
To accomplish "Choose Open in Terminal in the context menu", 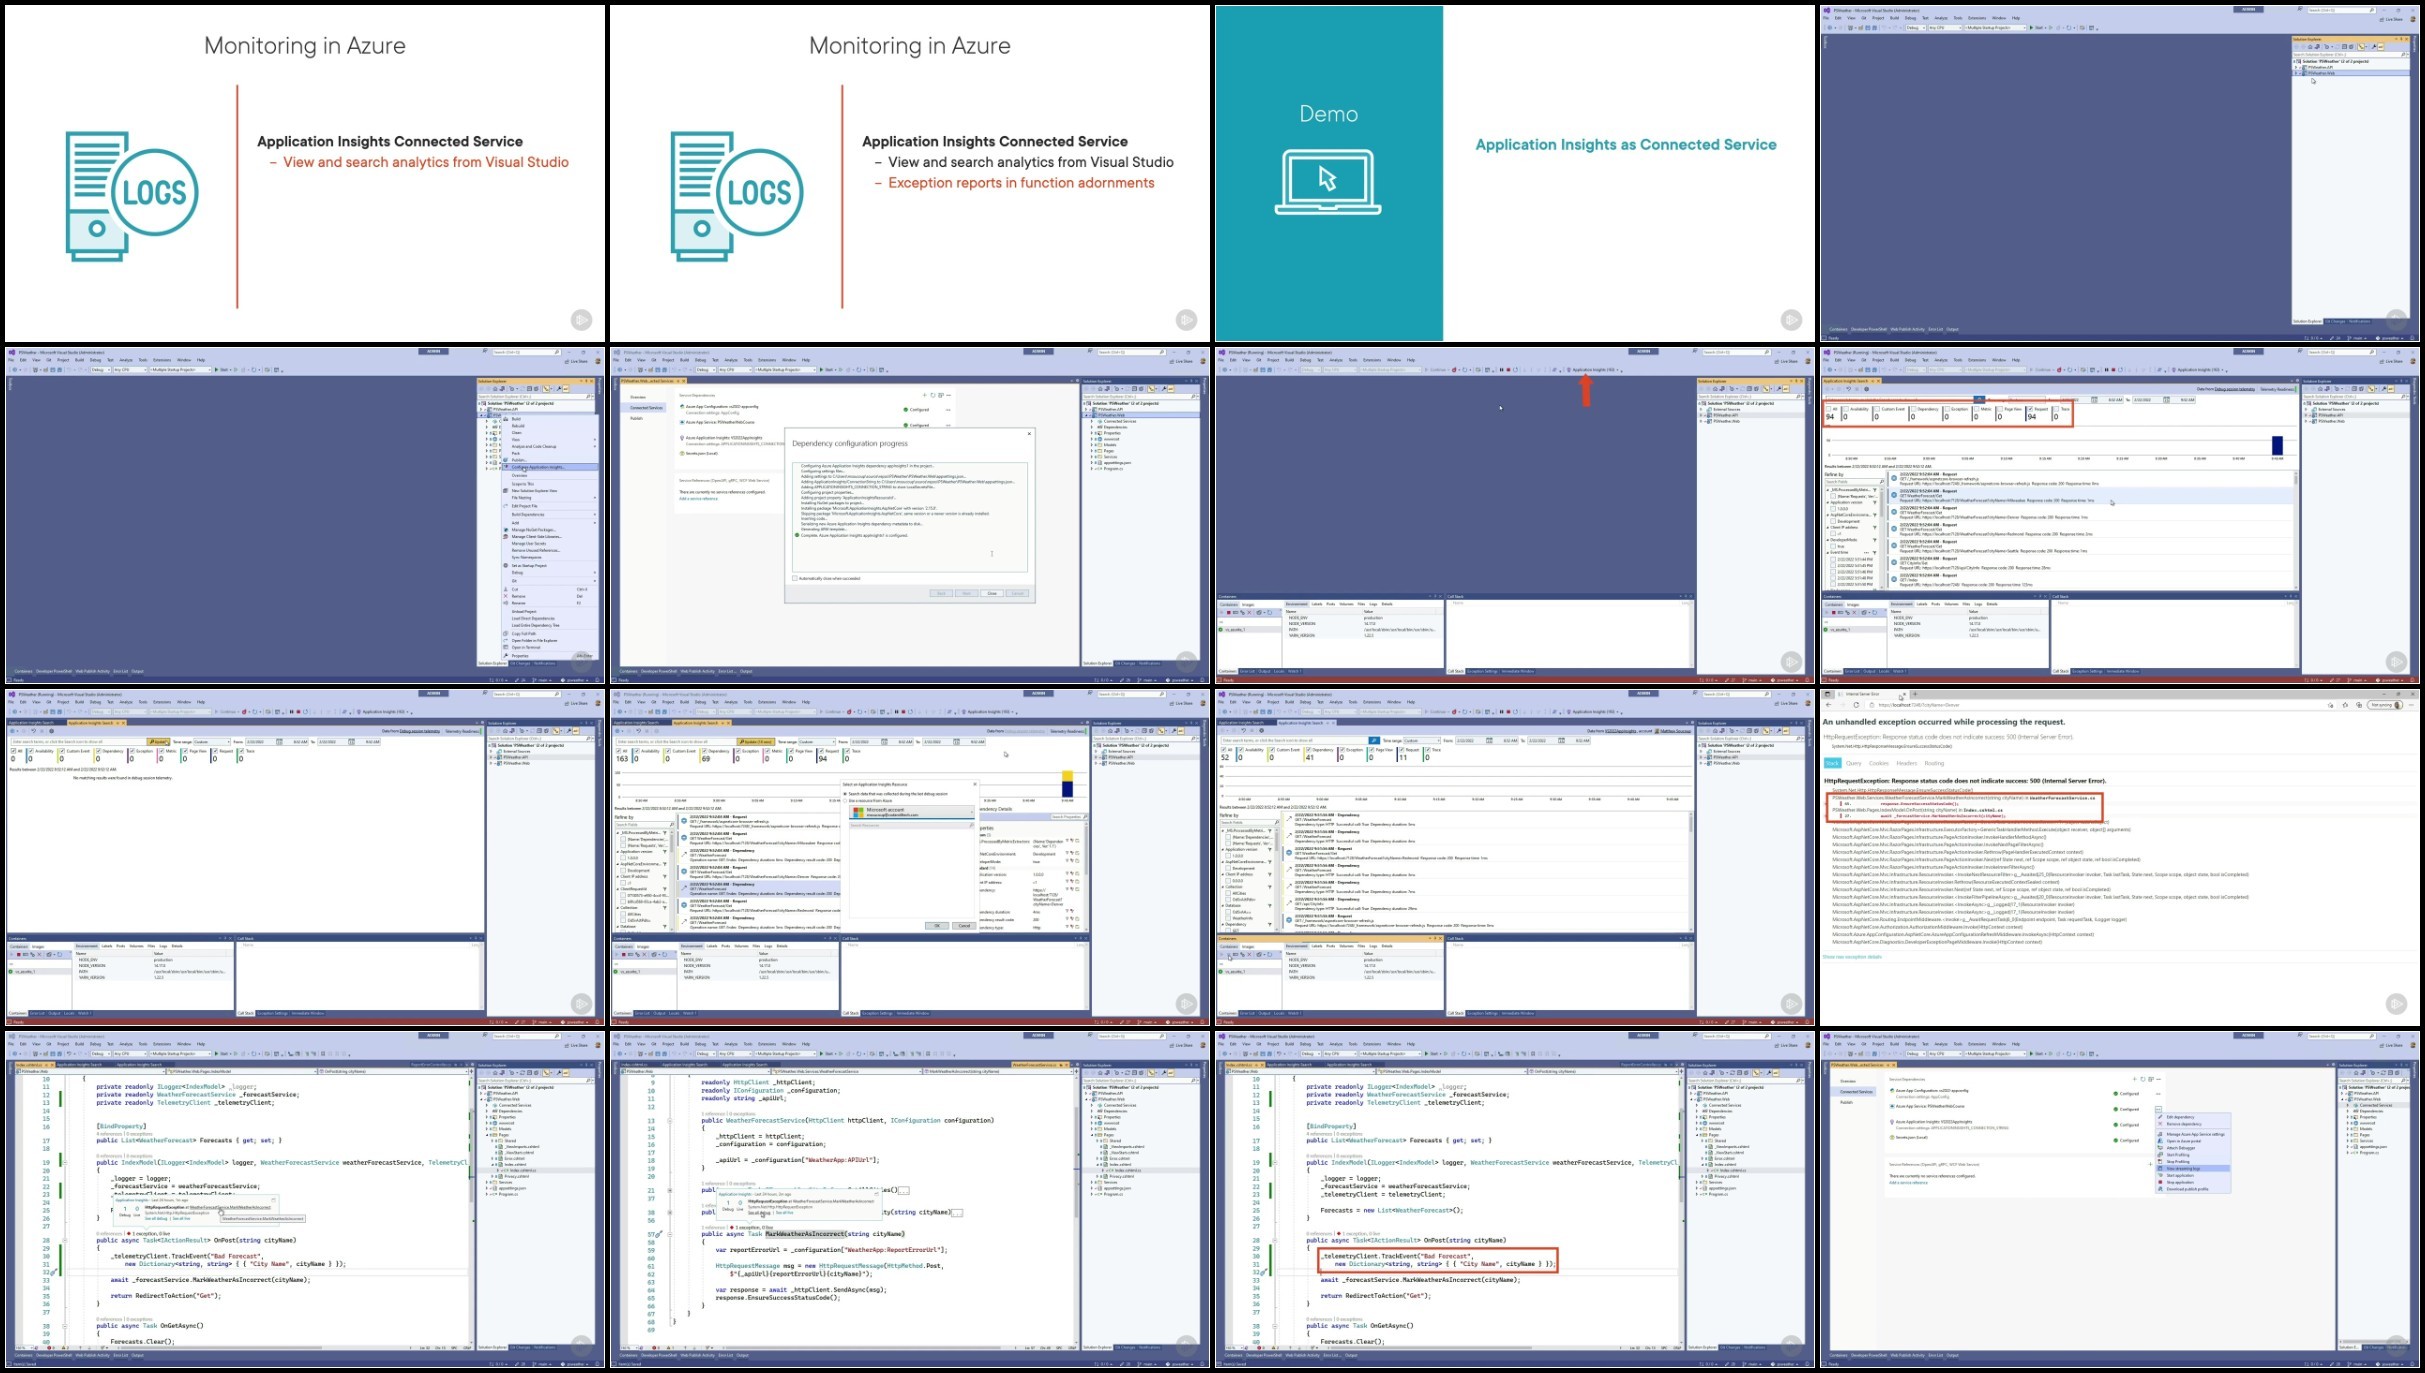I will pyautogui.click(x=548, y=647).
